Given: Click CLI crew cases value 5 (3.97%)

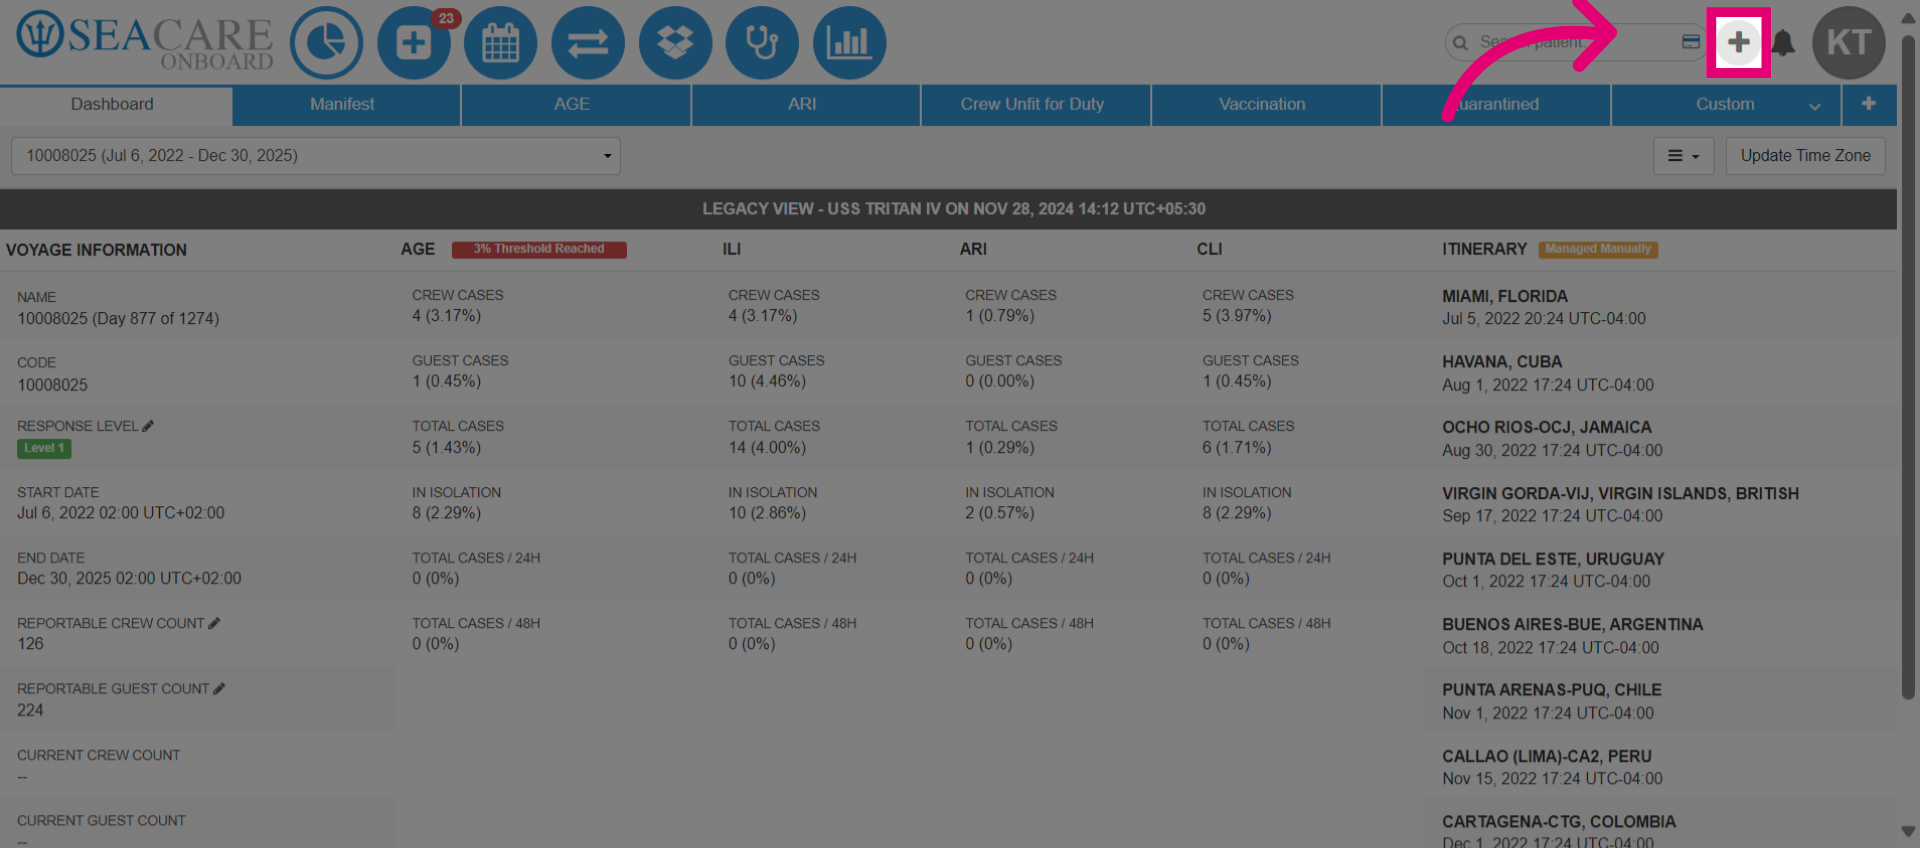Looking at the screenshot, I should (x=1237, y=316).
